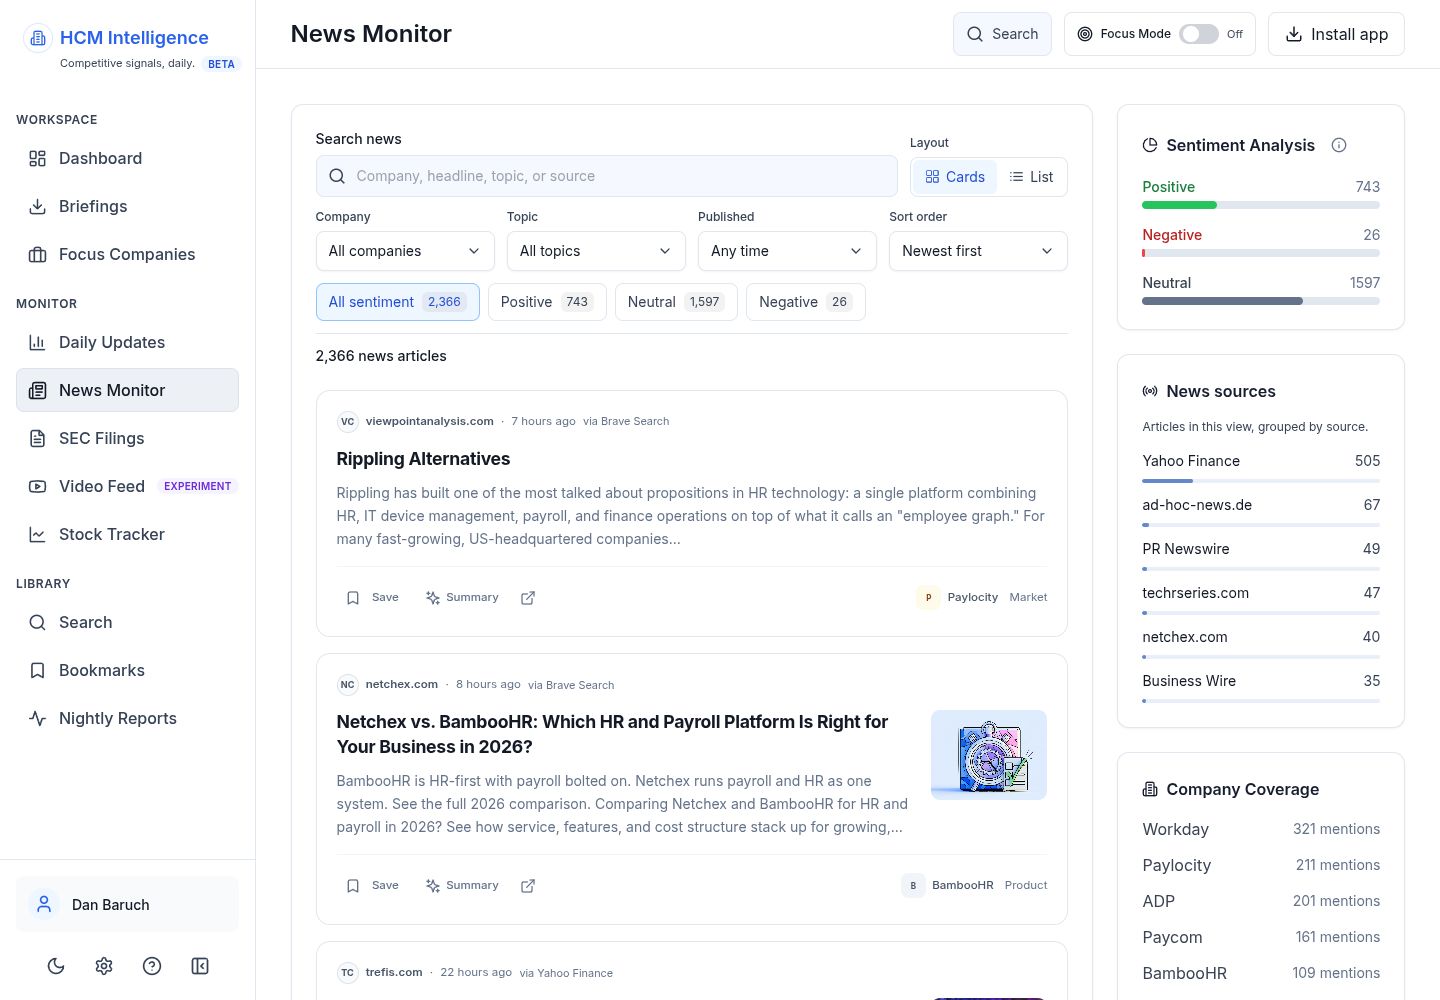Open the Rippling Alternatives headline

[x=423, y=459]
